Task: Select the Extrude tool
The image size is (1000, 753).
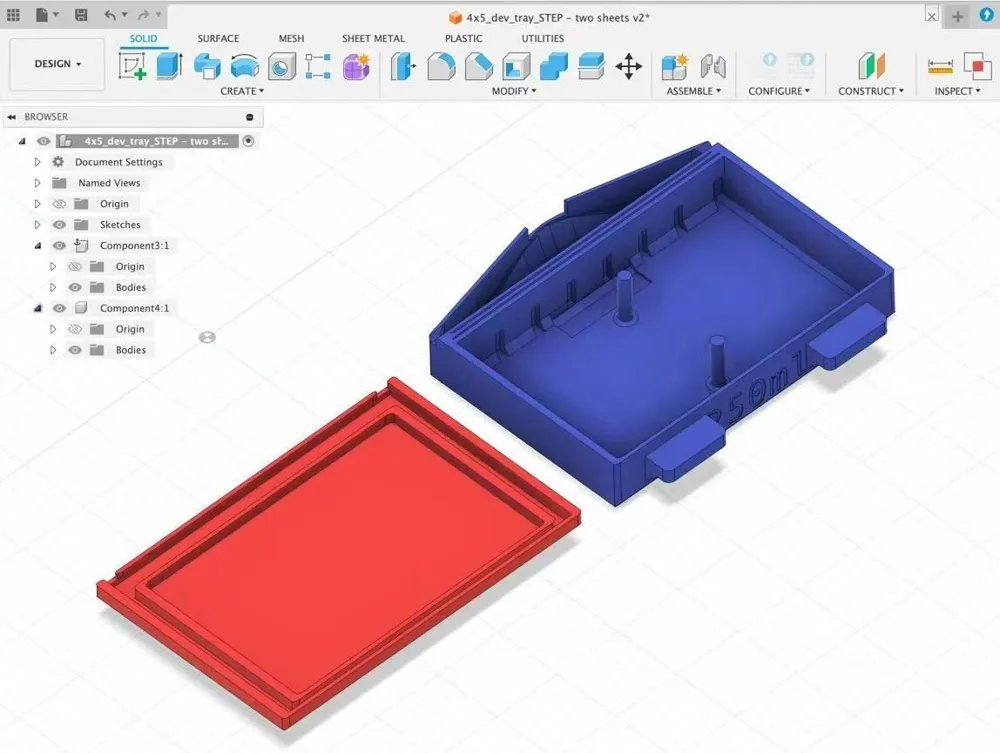Action: coord(170,66)
